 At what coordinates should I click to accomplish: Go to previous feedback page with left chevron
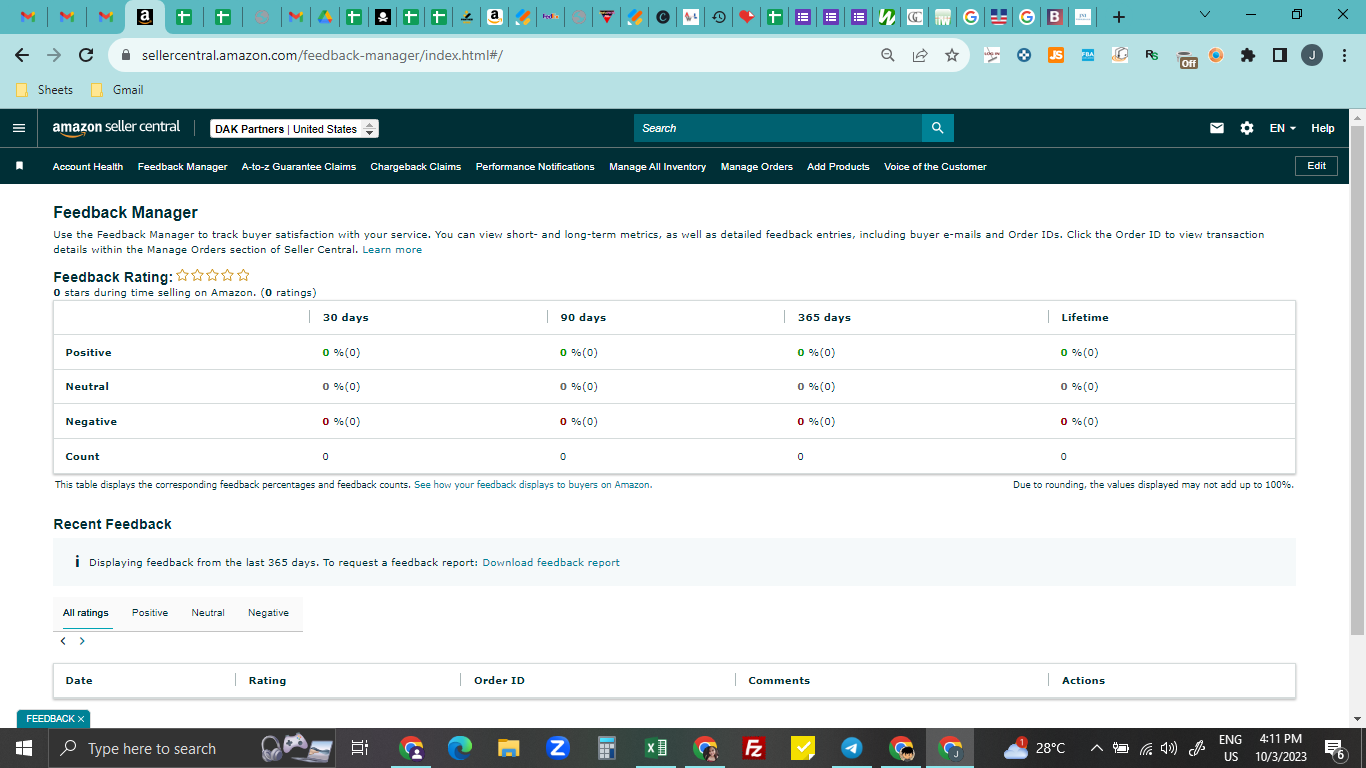63,641
